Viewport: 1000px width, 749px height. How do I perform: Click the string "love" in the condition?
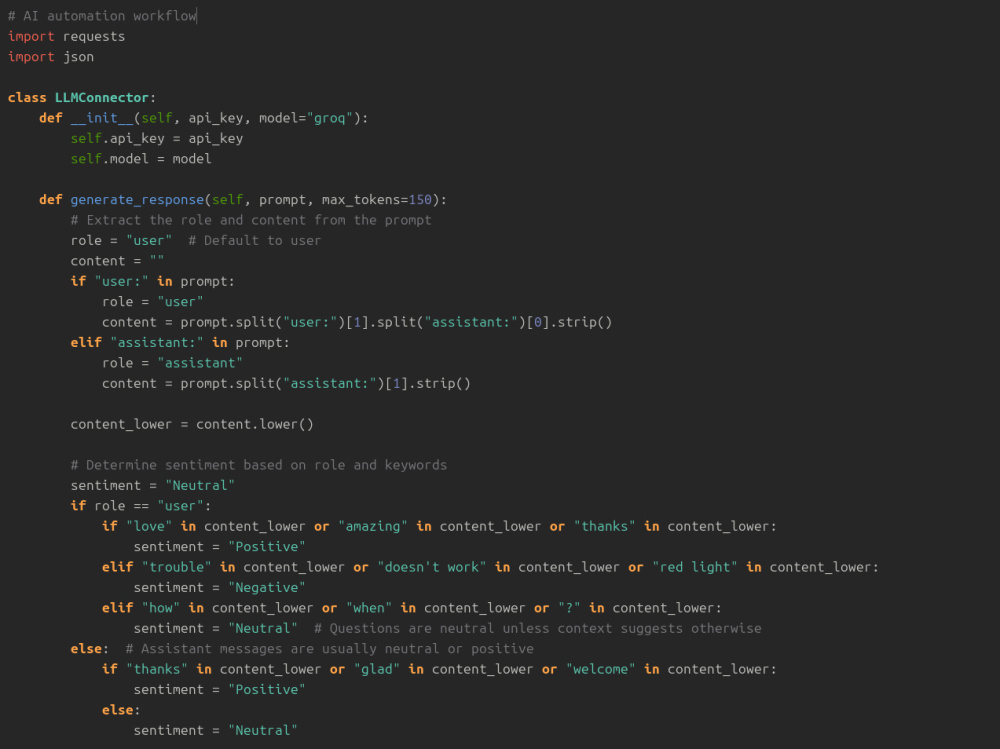[149, 526]
